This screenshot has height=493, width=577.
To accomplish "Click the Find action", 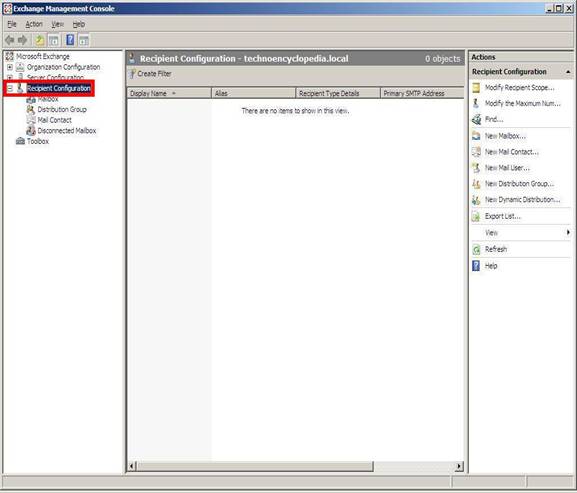I will coord(494,119).
